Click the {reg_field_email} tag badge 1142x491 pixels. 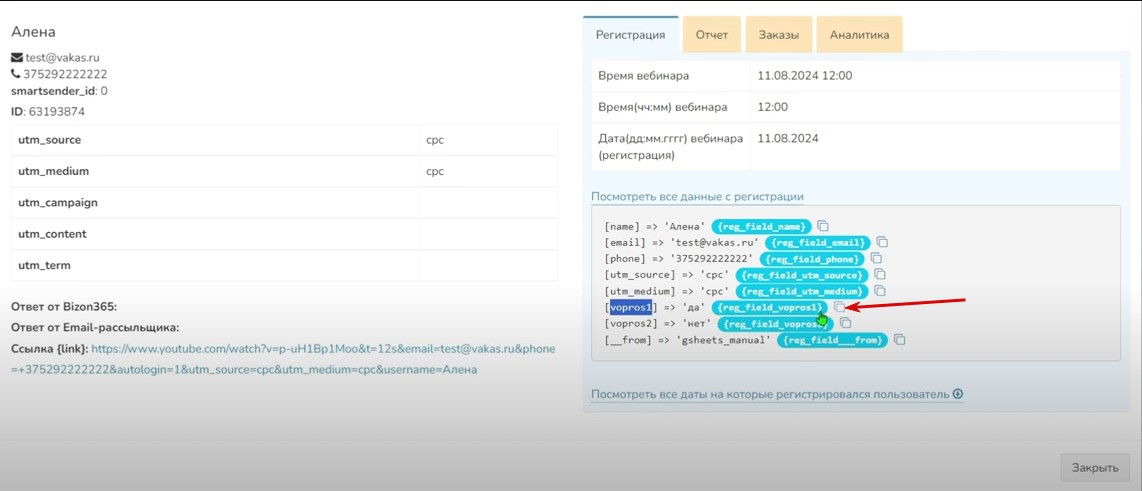(817, 242)
